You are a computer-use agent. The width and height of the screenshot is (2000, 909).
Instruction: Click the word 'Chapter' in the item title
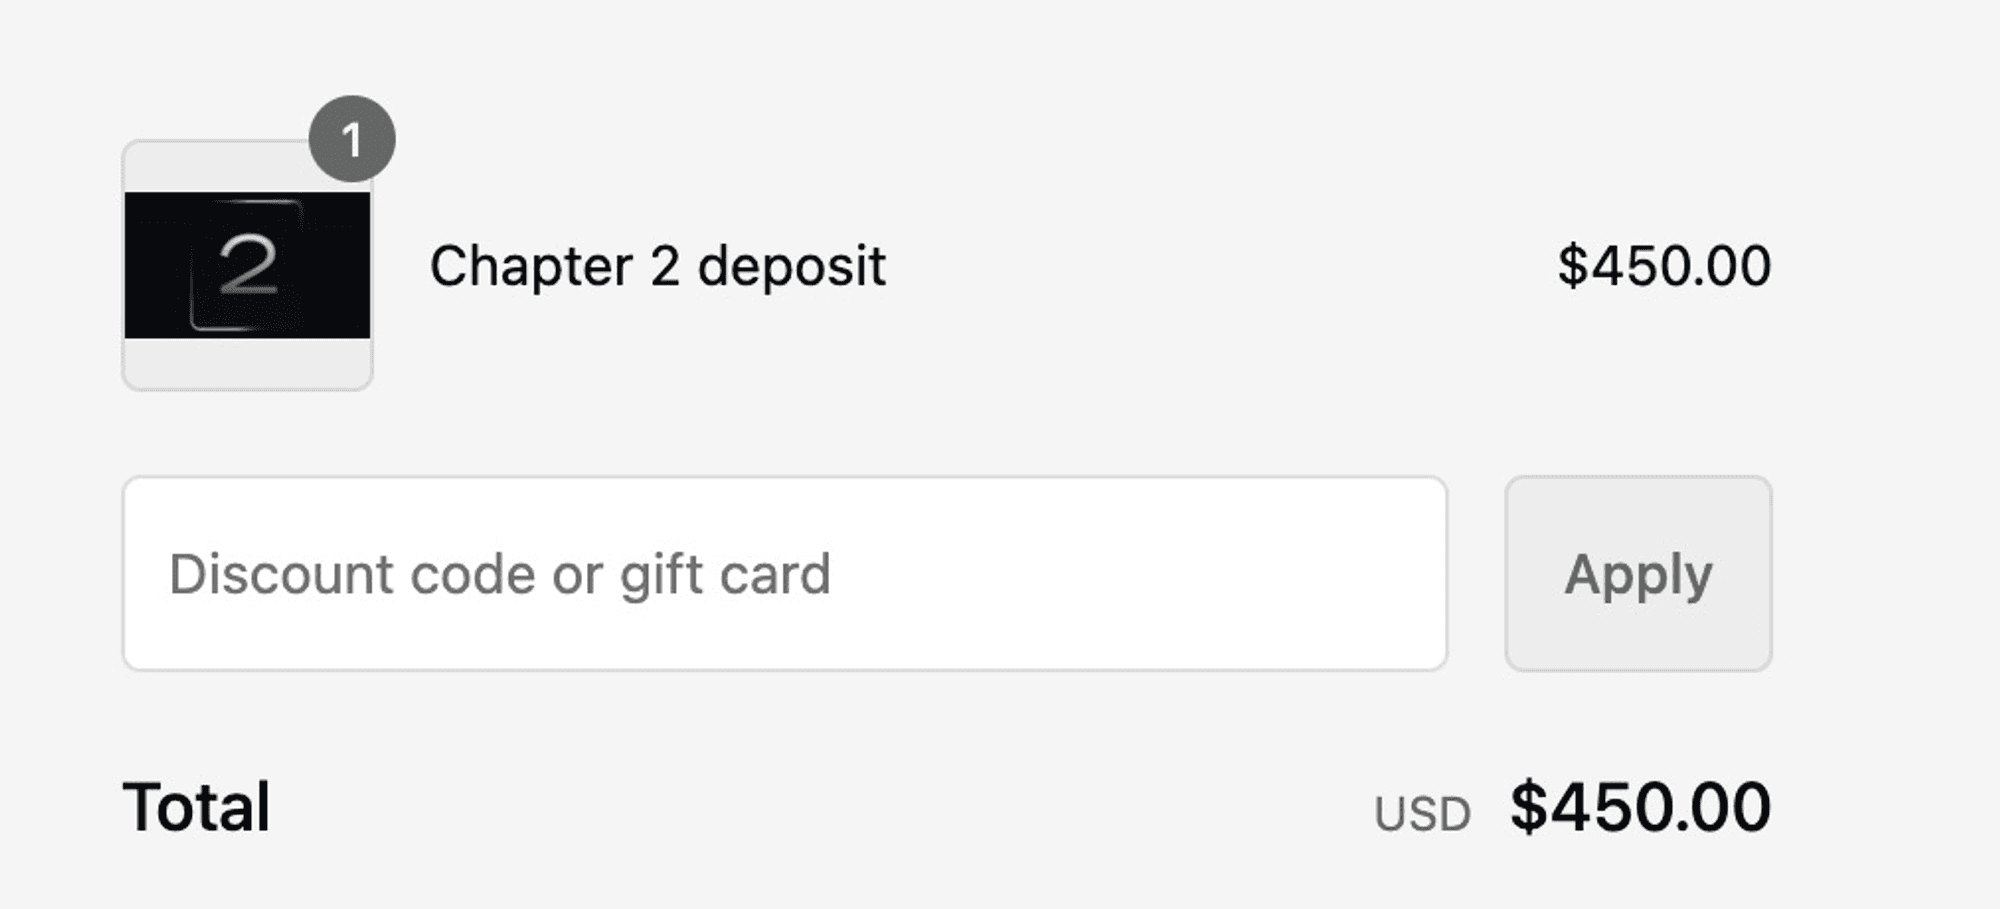[531, 267]
